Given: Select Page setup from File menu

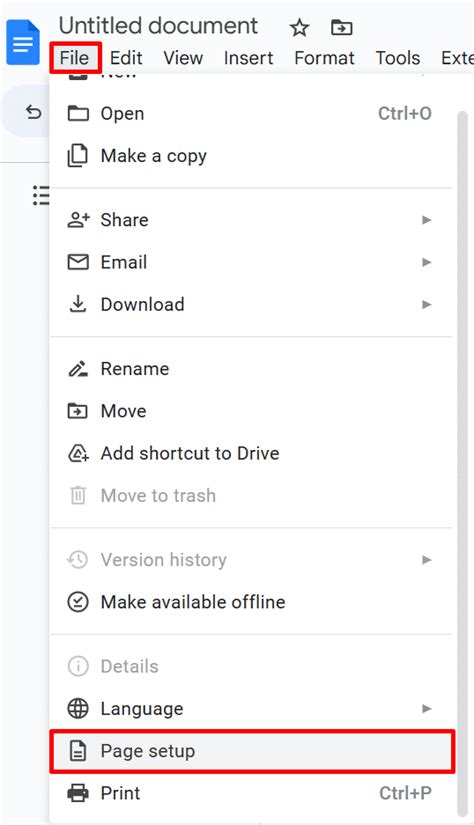Looking at the screenshot, I should tap(251, 751).
